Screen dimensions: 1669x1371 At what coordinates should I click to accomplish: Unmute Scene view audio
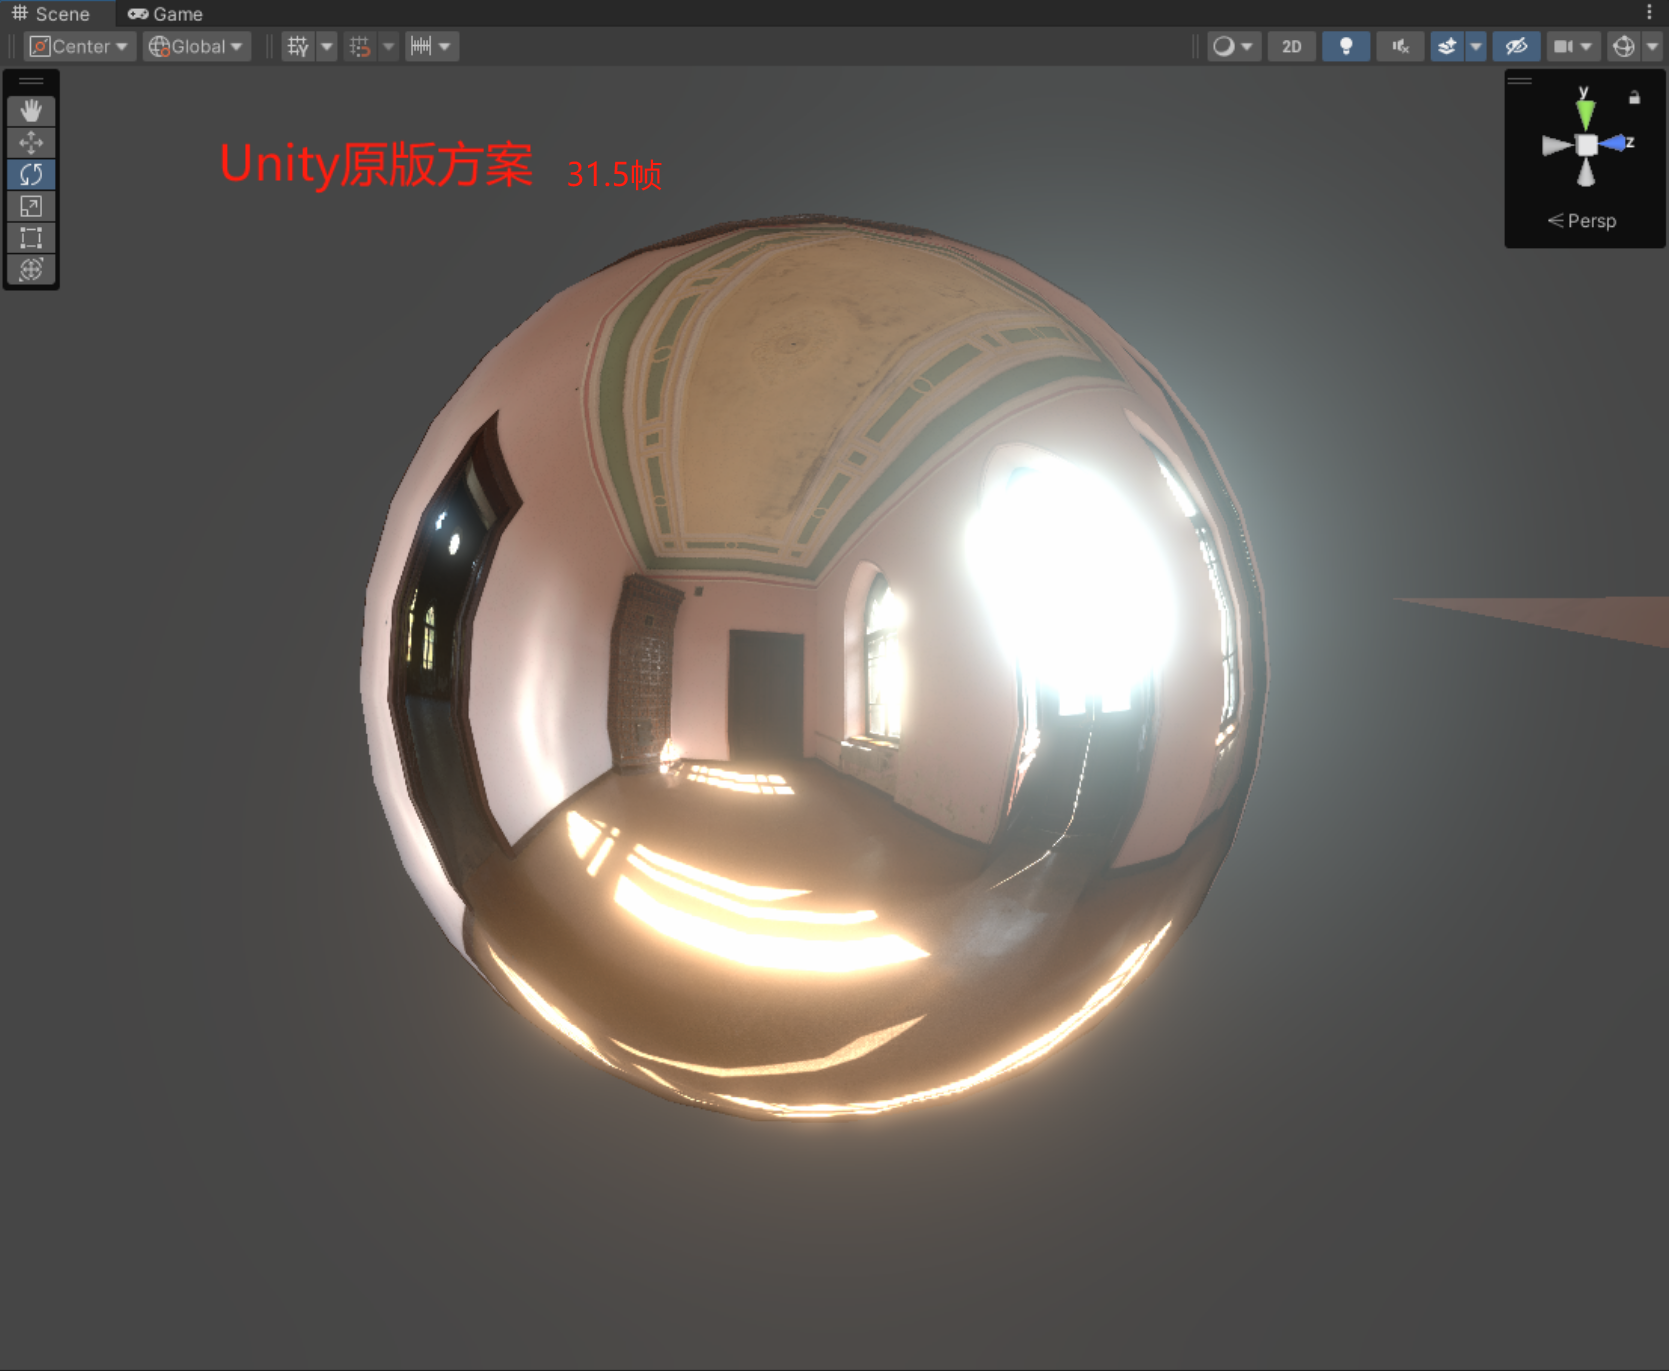(1400, 46)
